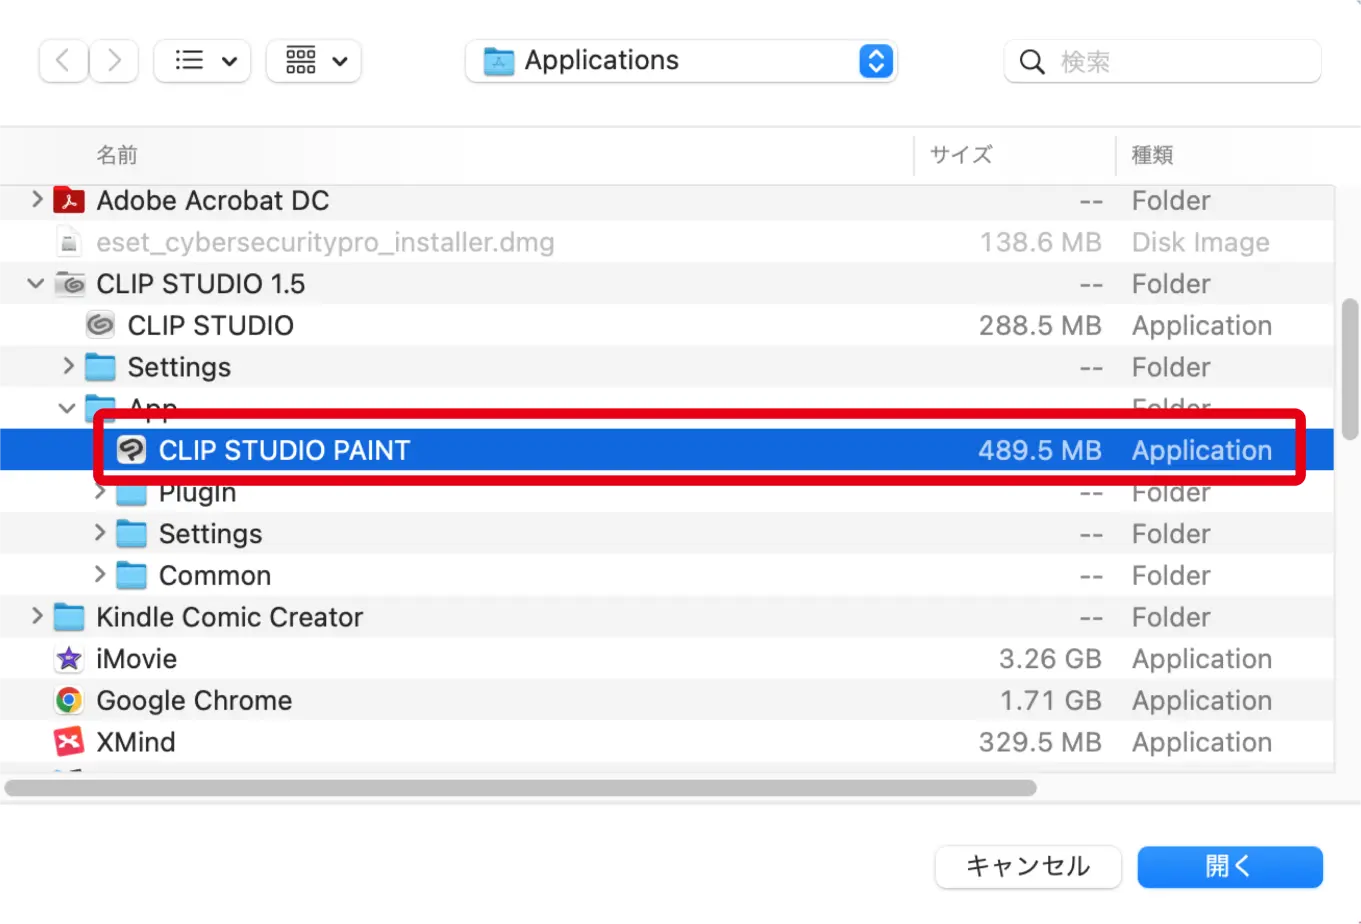Expand the Adobe Acrobat DC folder
This screenshot has width=1361, height=924.
(x=37, y=200)
